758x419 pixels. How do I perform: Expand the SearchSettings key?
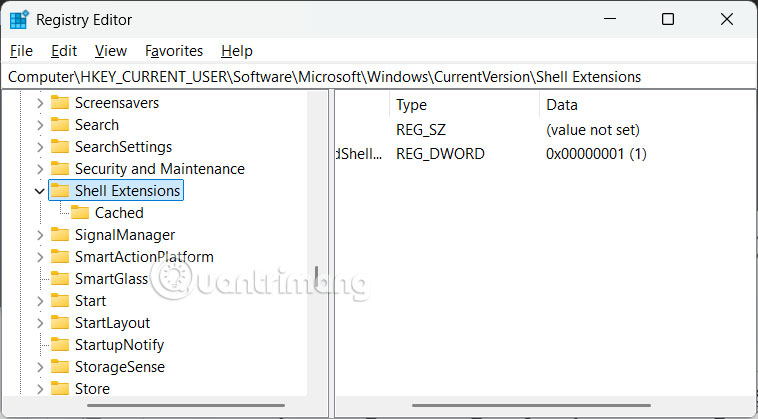coord(40,147)
